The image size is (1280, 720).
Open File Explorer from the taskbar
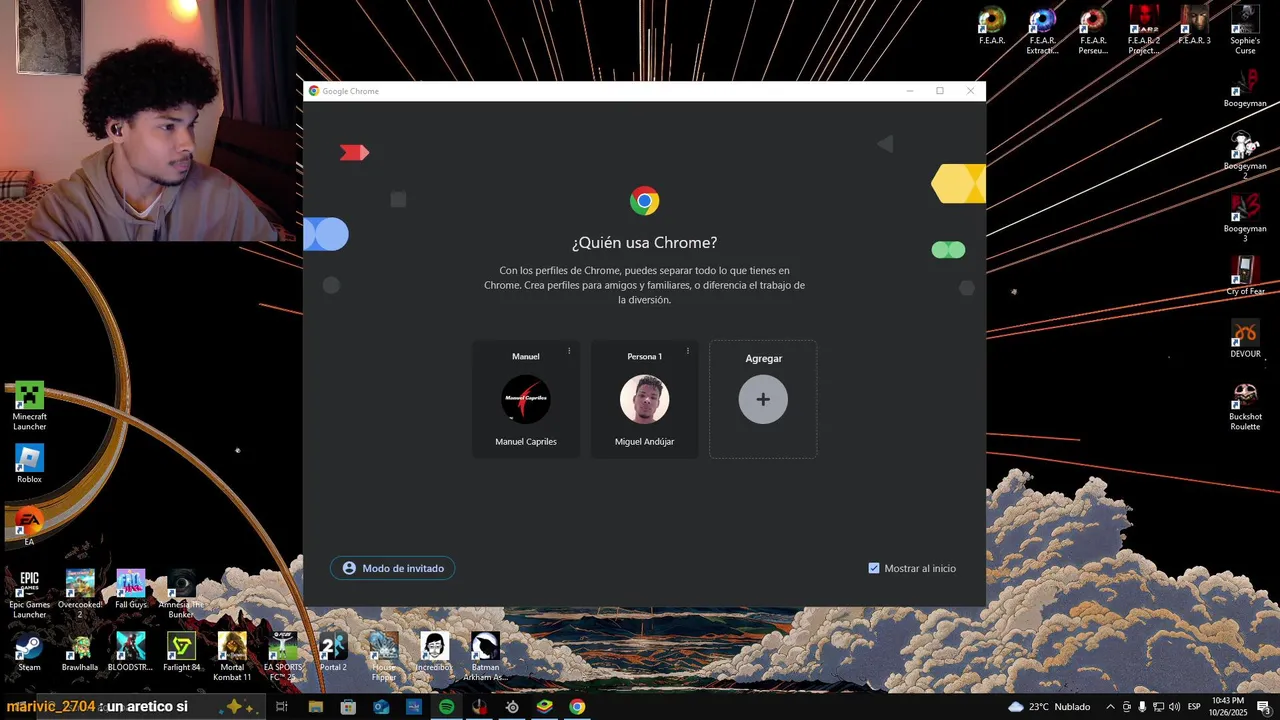(x=316, y=707)
